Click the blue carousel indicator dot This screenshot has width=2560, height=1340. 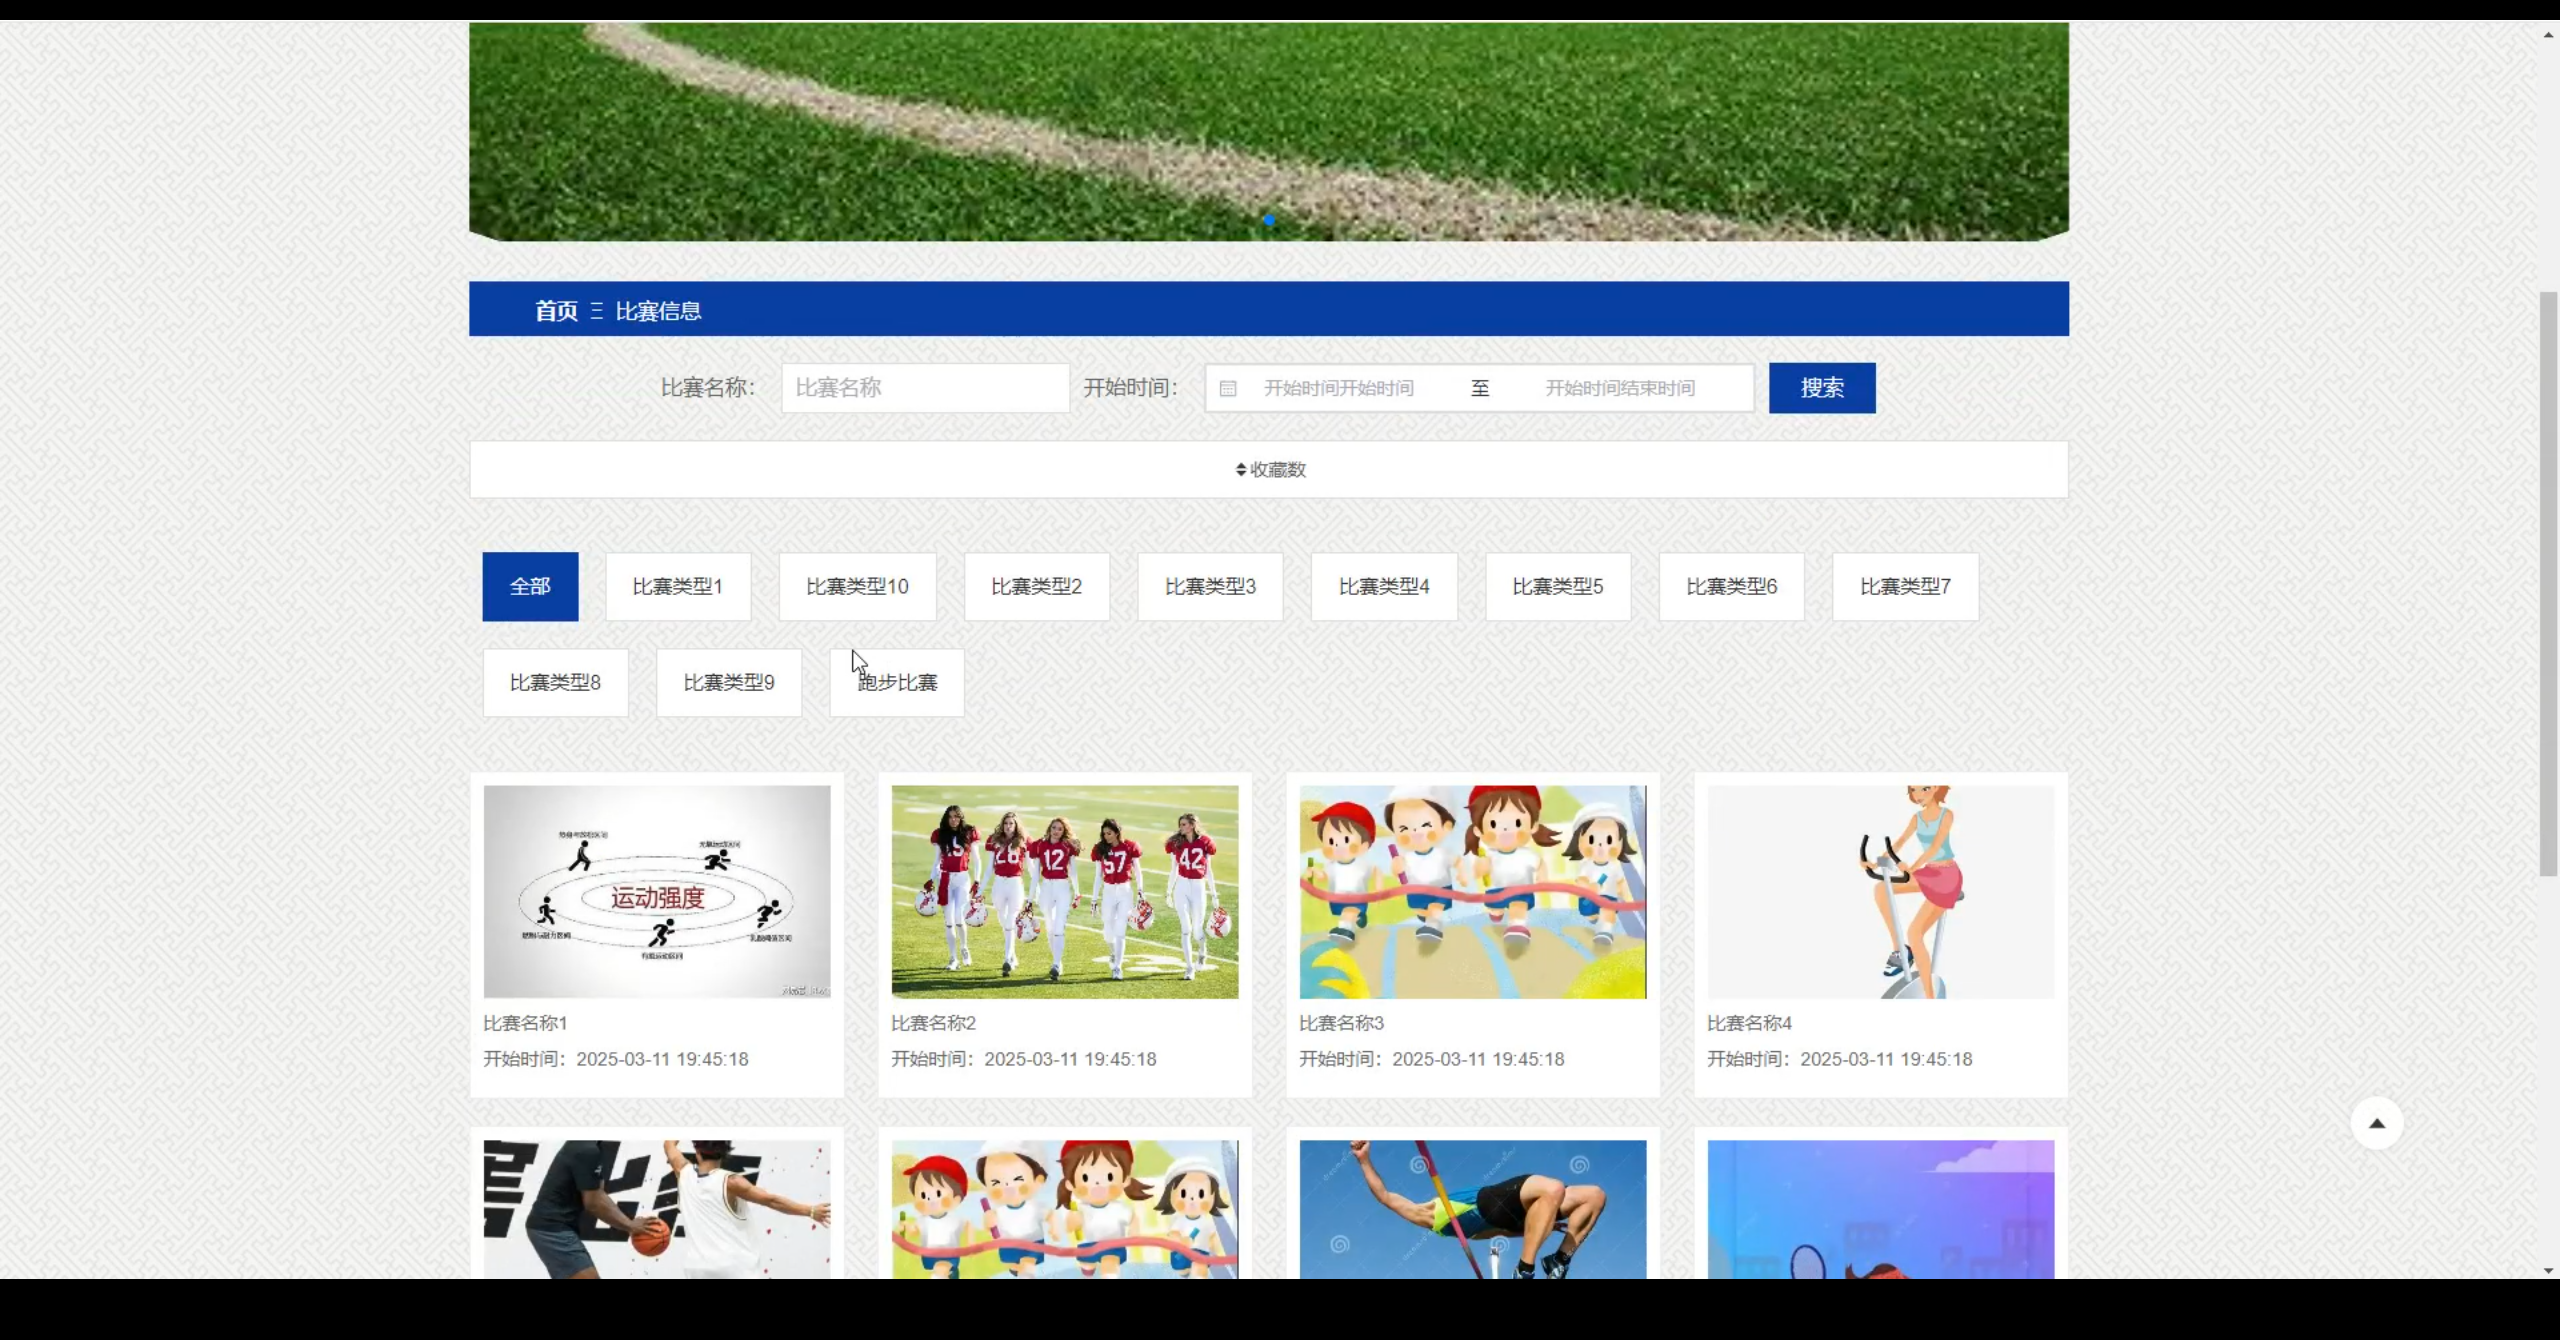click(x=1268, y=220)
